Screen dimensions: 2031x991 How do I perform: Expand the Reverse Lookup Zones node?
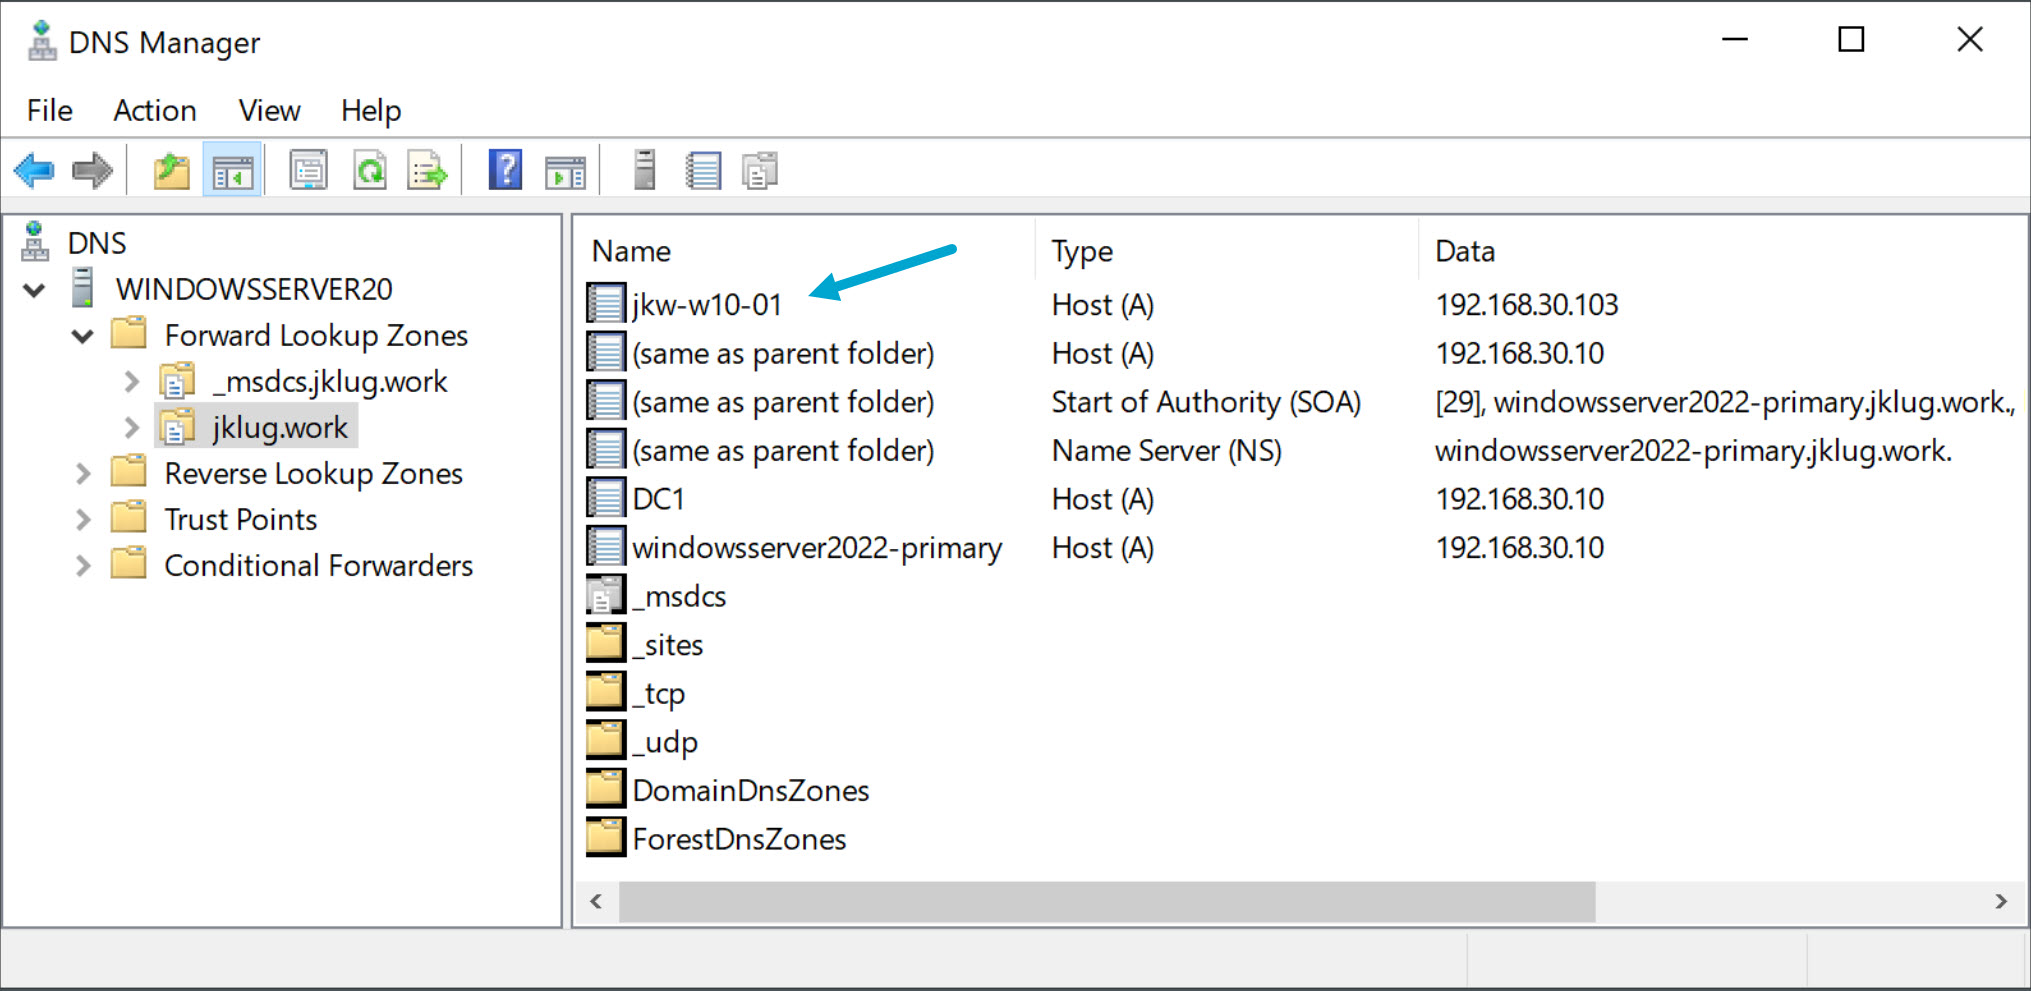pyautogui.click(x=82, y=473)
